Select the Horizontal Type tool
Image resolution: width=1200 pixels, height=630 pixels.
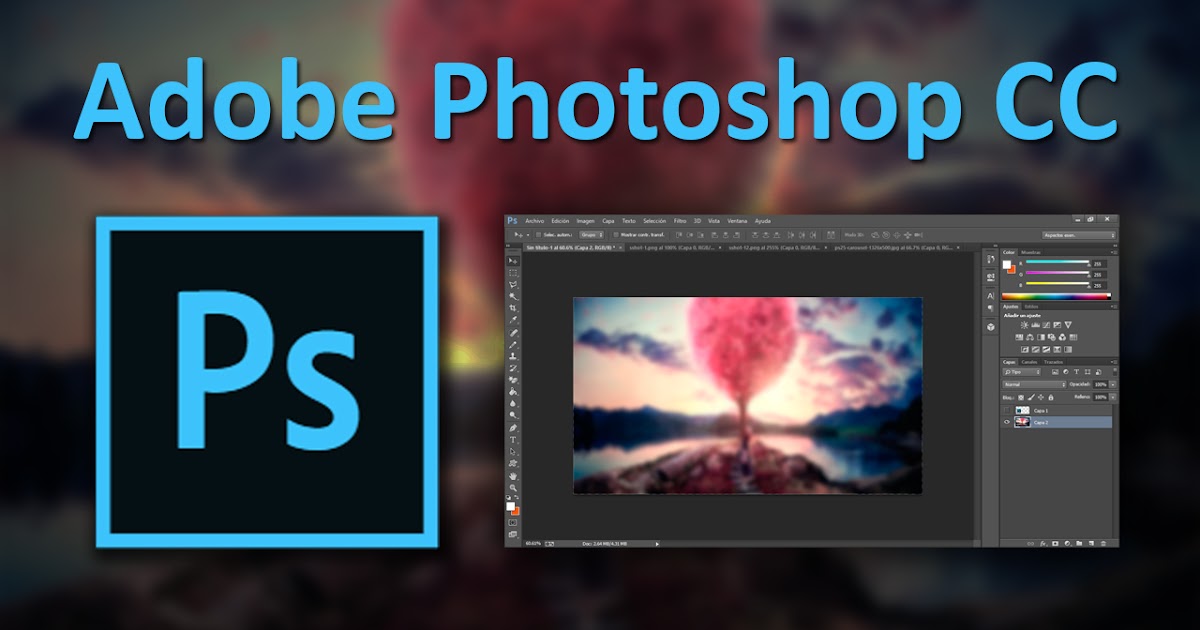[513, 440]
